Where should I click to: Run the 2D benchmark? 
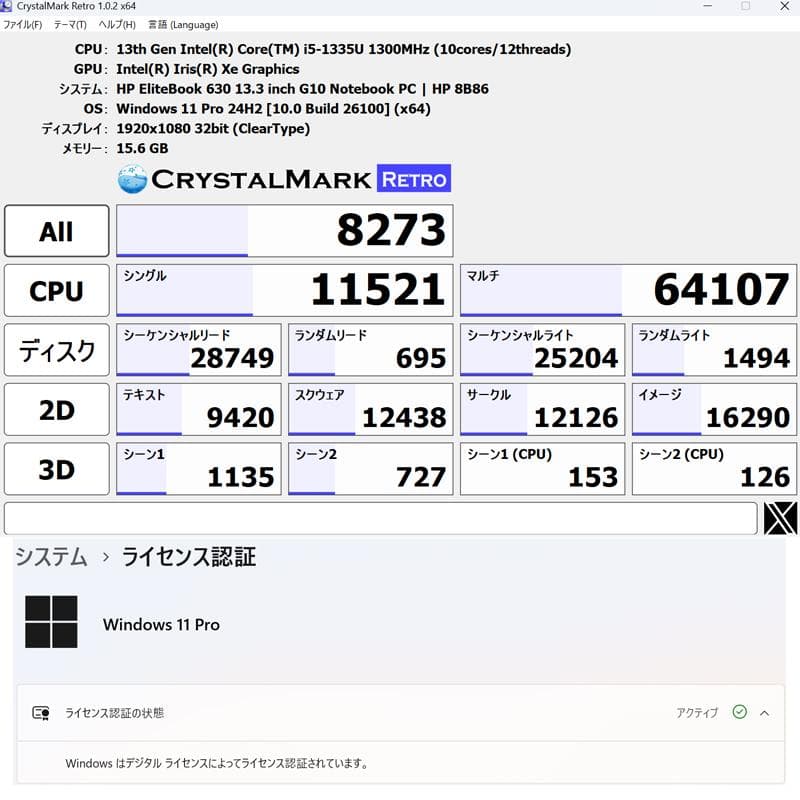click(56, 408)
